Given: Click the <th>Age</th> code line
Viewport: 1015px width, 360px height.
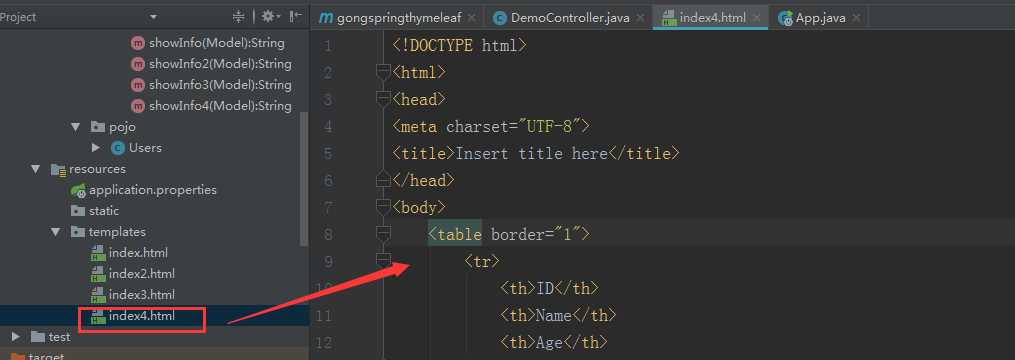Looking at the screenshot, I should click(553, 342).
